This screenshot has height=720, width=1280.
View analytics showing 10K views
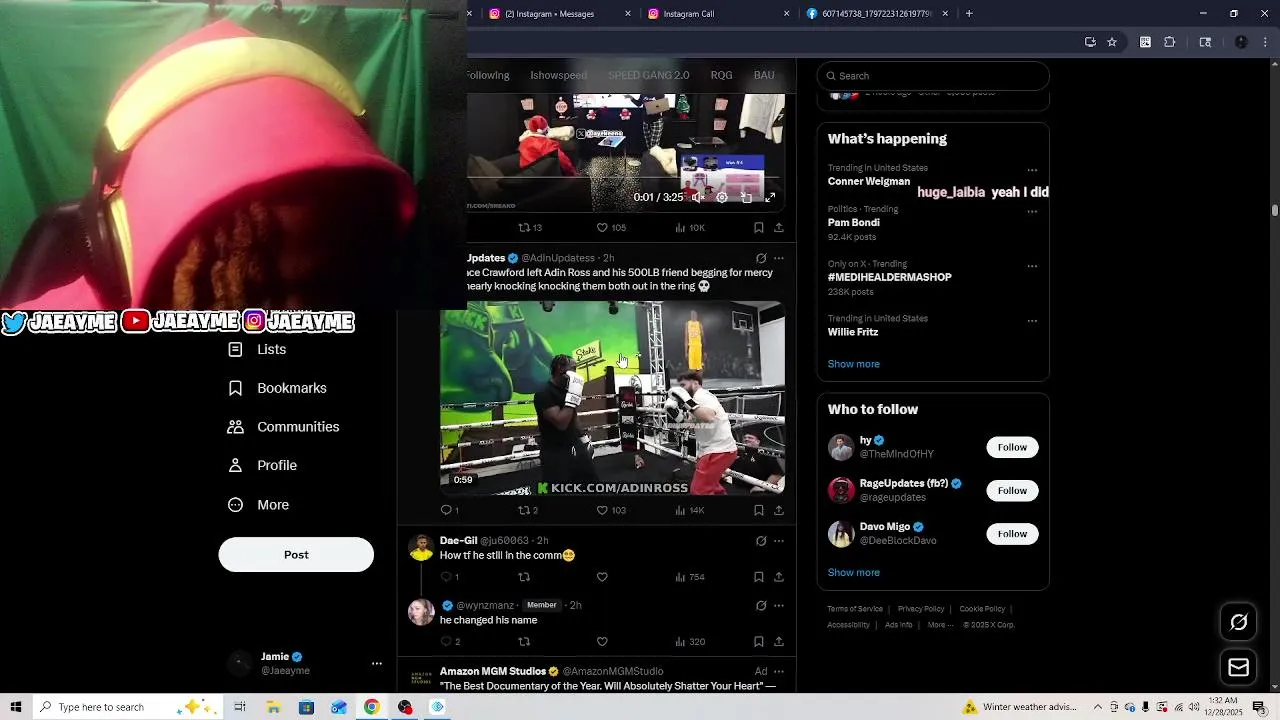tap(690, 228)
